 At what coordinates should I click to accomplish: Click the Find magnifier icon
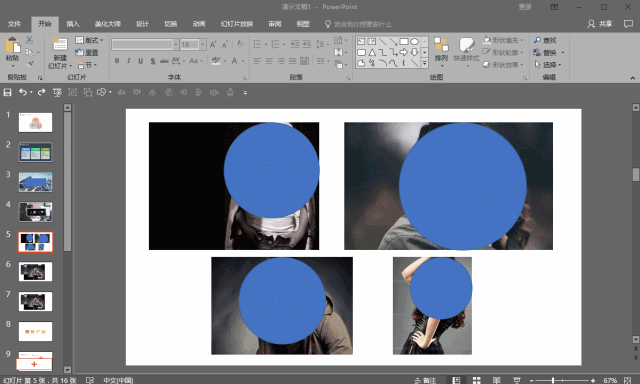[537, 40]
